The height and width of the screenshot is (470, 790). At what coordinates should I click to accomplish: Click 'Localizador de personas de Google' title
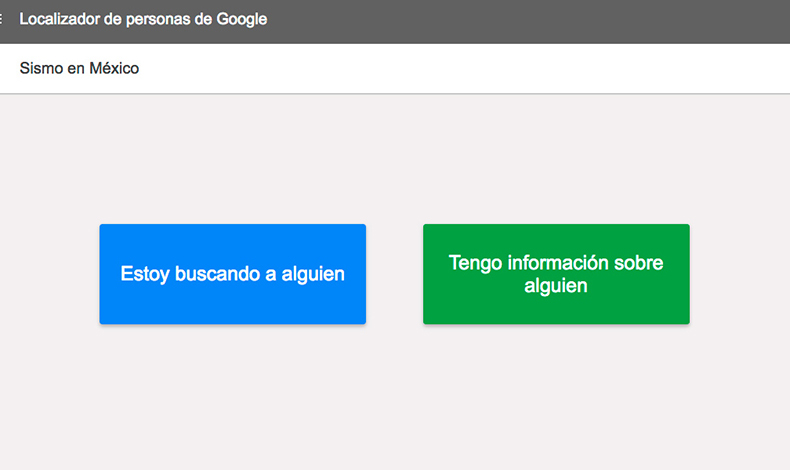[x=143, y=19]
